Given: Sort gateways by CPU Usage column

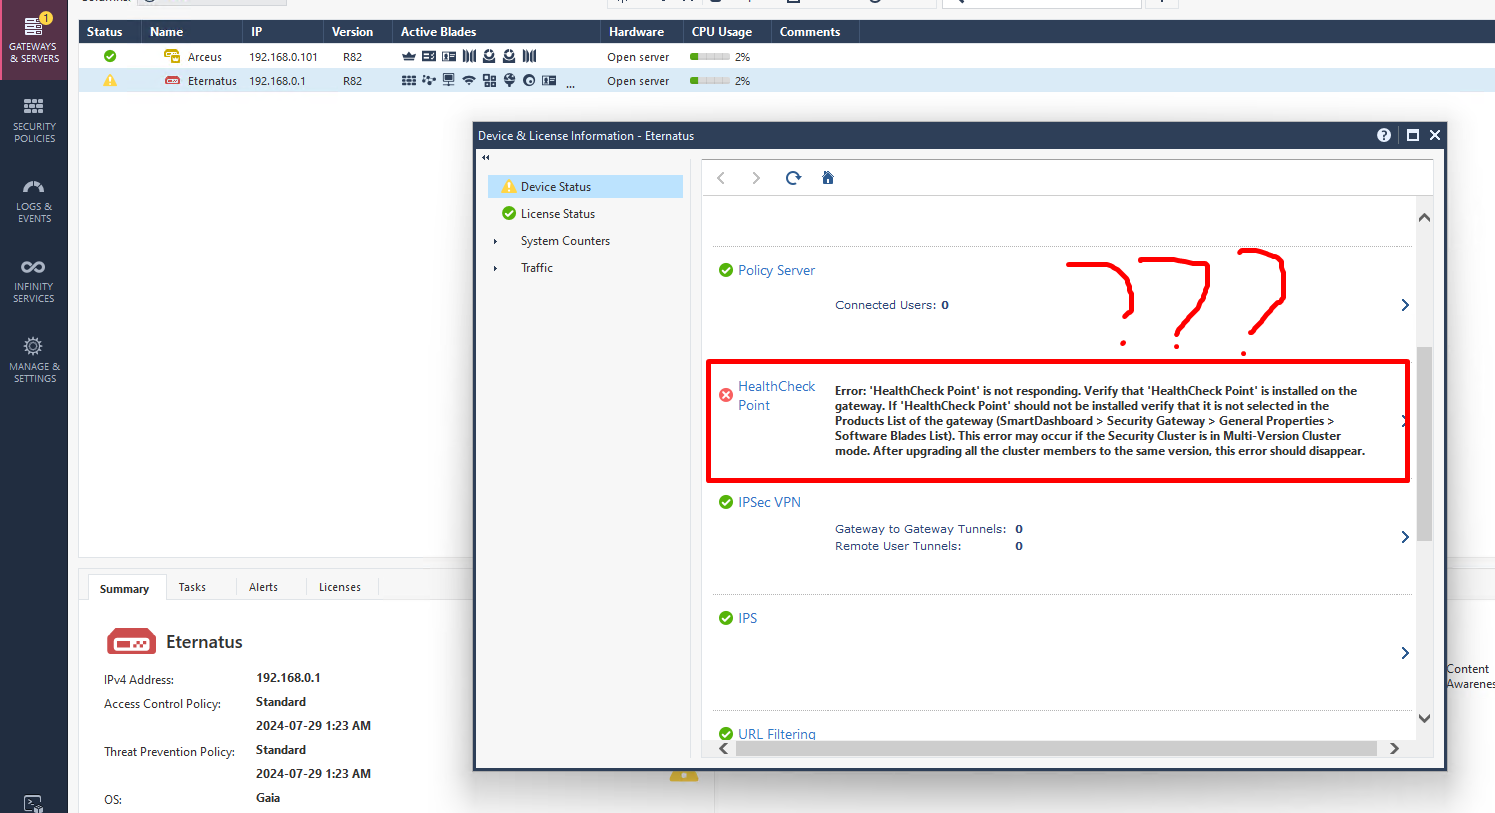Looking at the screenshot, I should click(721, 32).
